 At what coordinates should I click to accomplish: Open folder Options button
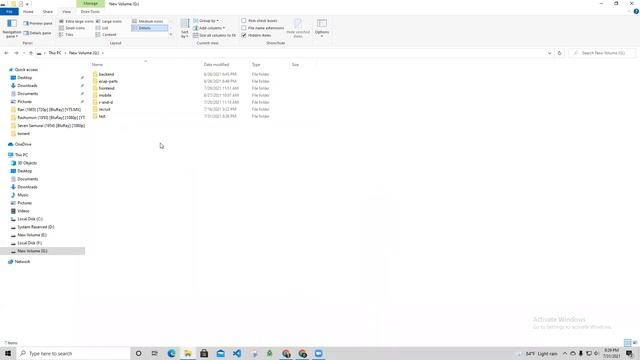click(x=322, y=28)
